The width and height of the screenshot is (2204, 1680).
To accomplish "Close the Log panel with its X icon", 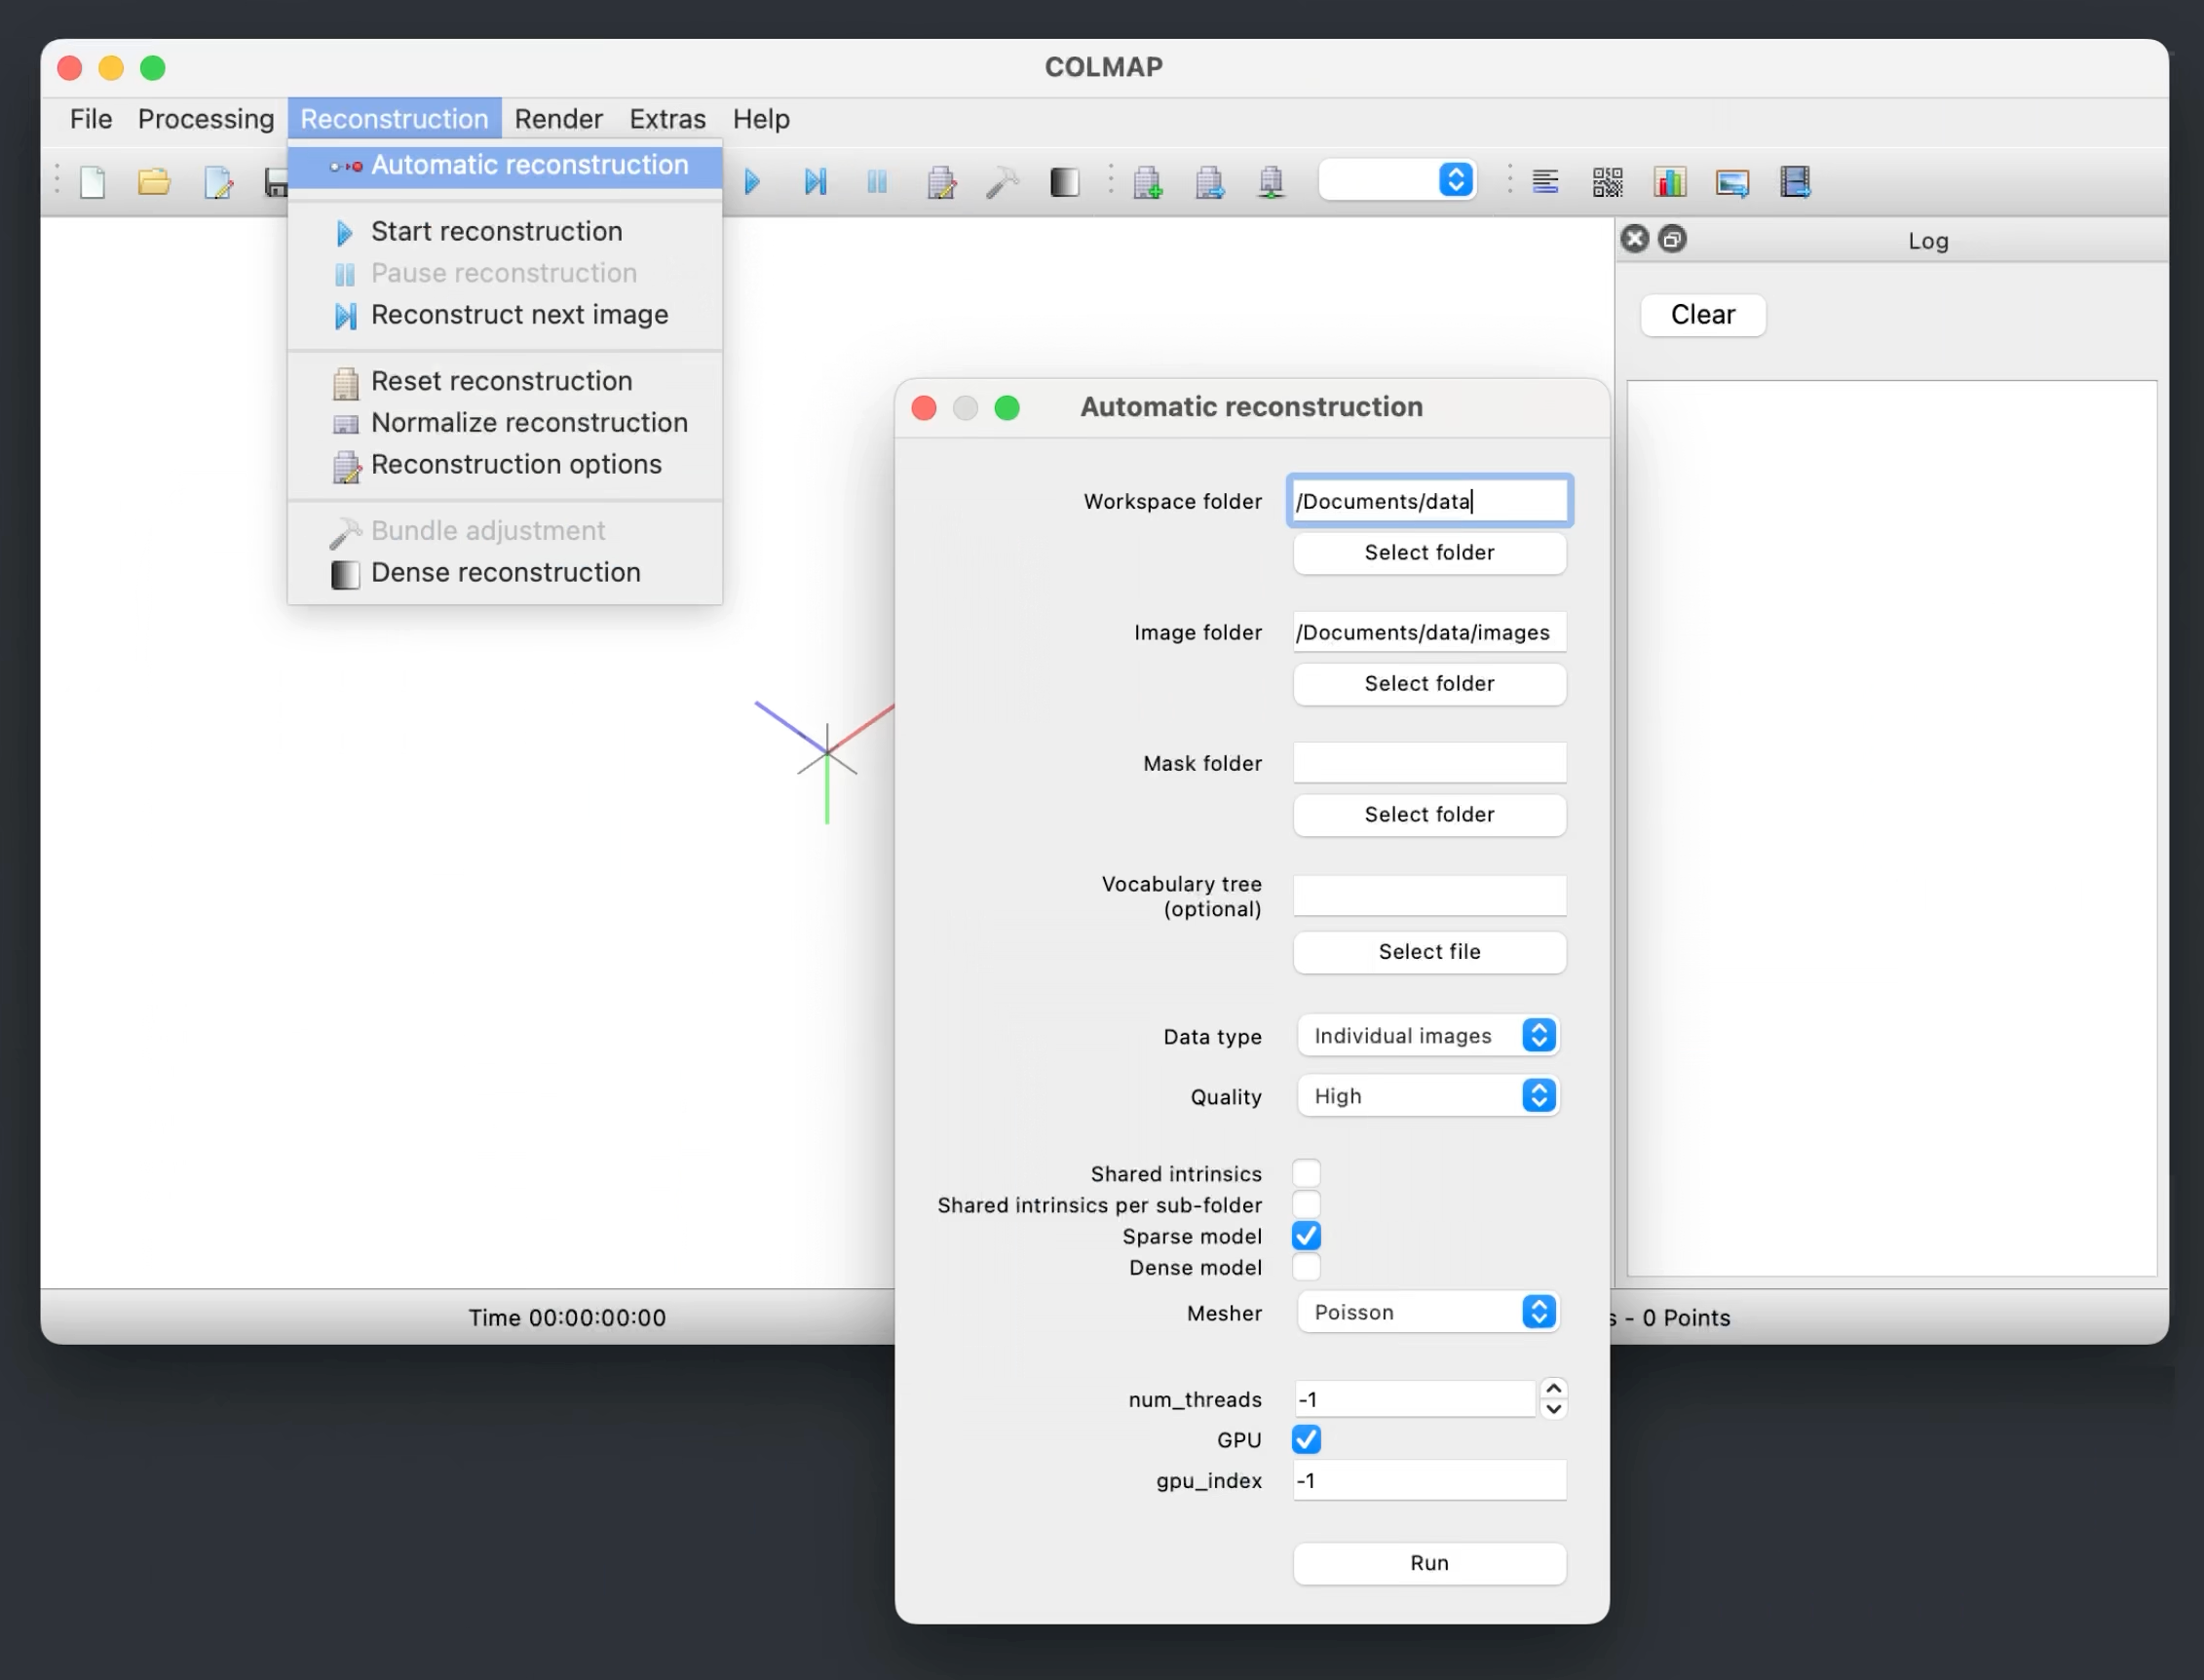I will pyautogui.click(x=1635, y=239).
